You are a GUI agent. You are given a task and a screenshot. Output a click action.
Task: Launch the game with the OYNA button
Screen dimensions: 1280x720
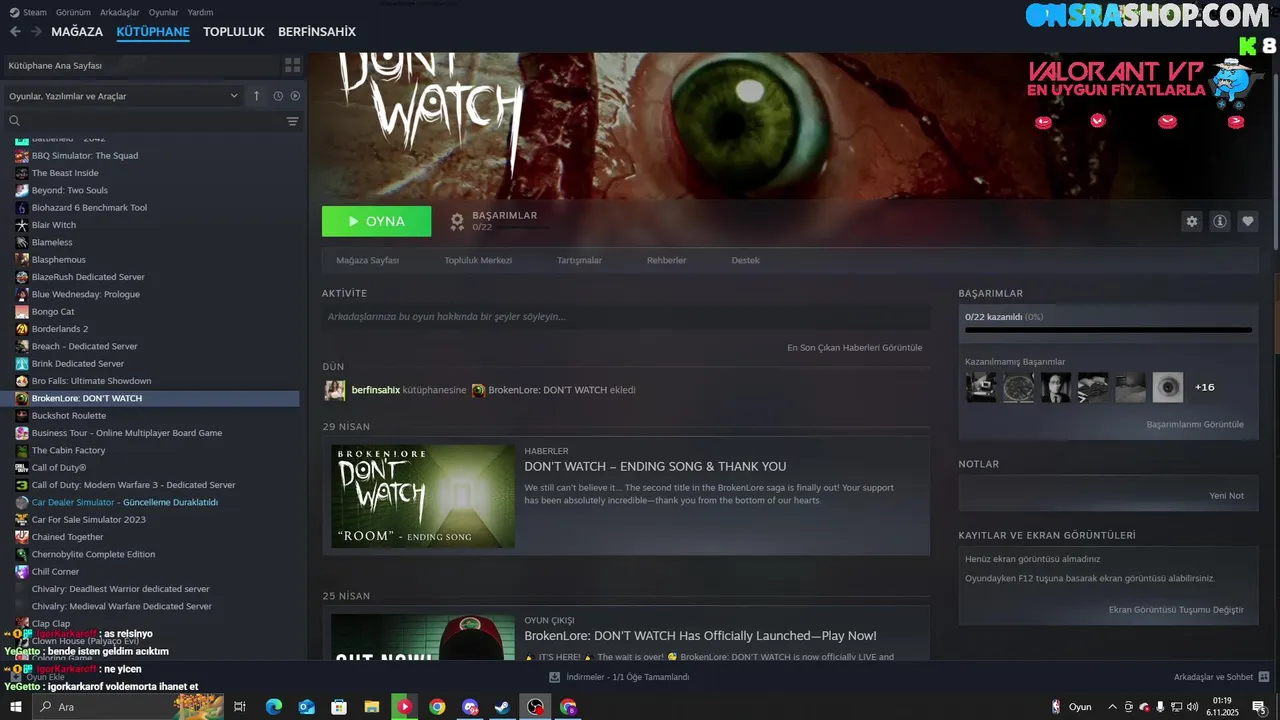[376, 221]
